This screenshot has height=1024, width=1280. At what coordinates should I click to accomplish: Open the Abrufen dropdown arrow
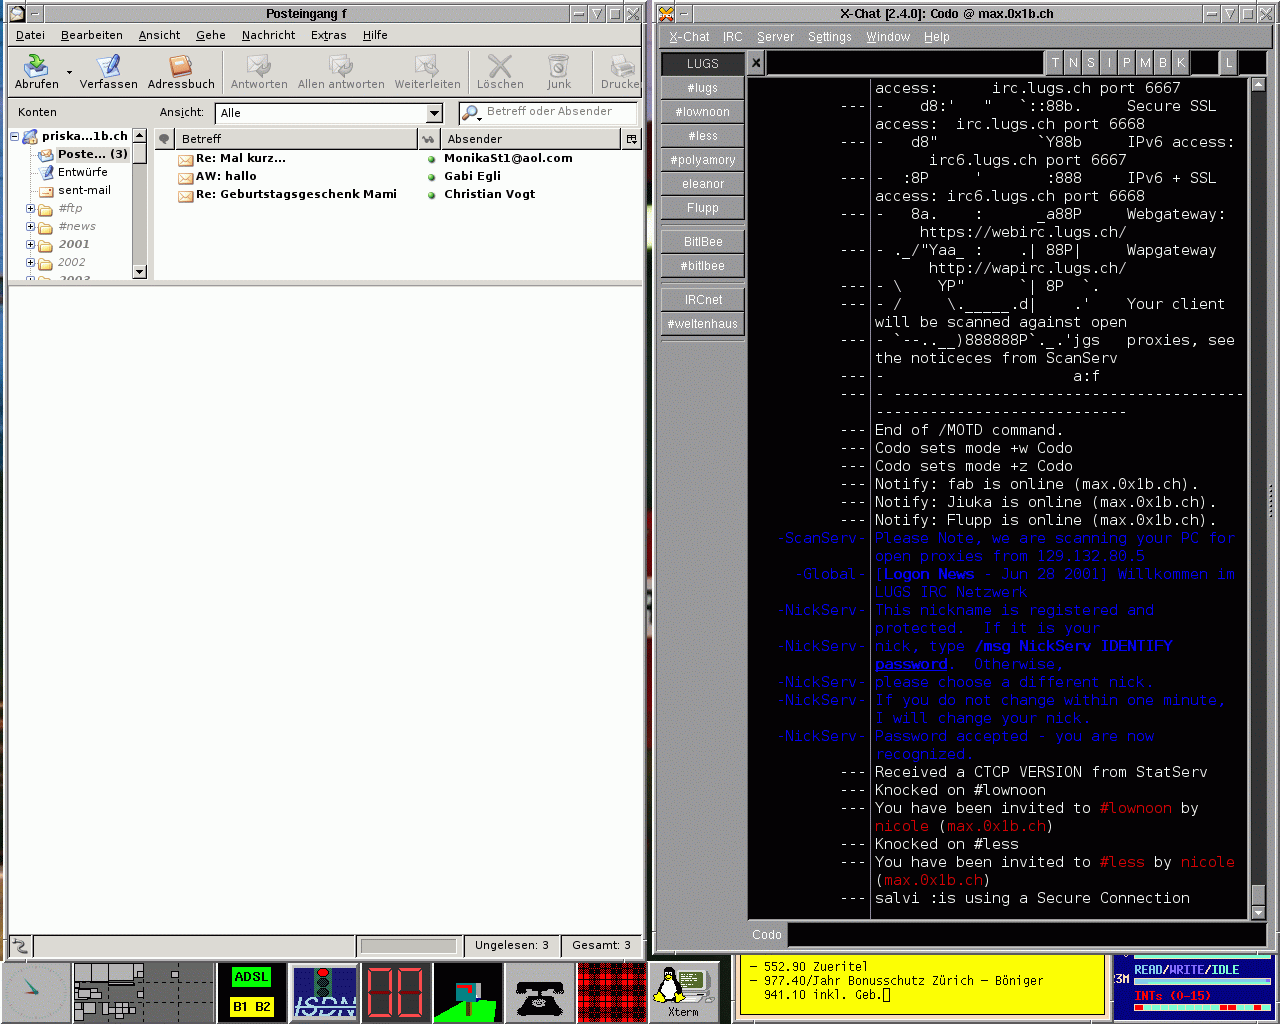point(69,72)
